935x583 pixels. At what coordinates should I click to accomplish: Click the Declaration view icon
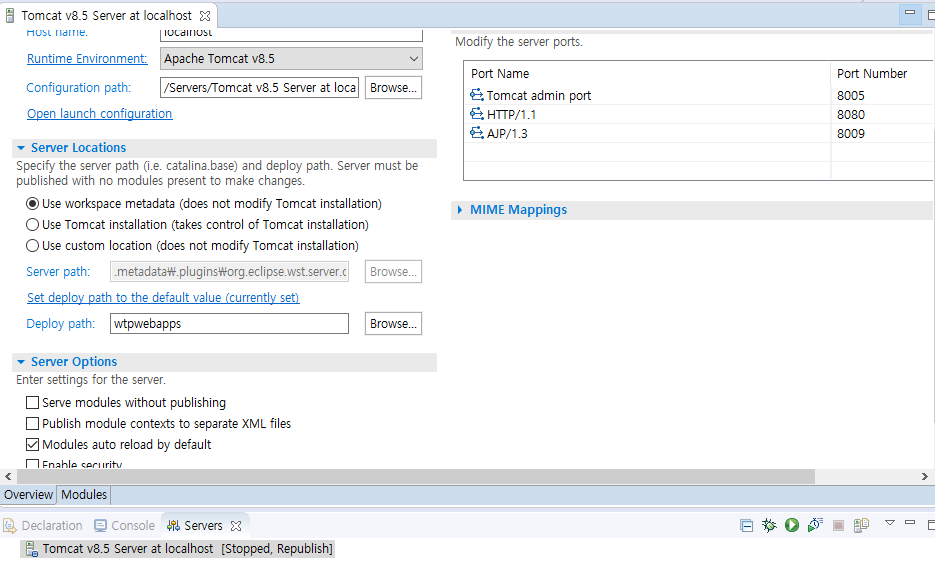pyautogui.click(x=10, y=525)
